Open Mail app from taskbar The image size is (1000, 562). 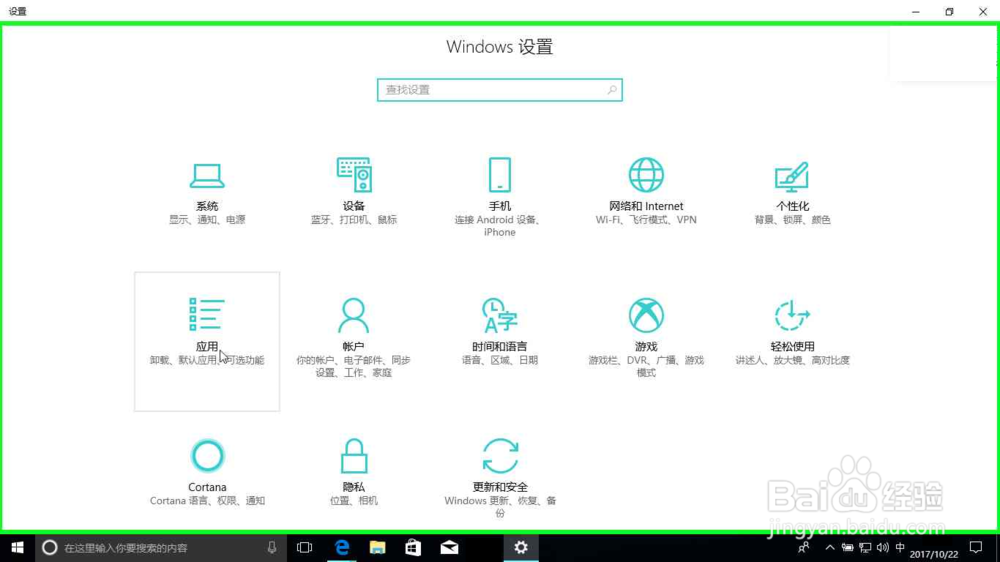pyautogui.click(x=449, y=547)
